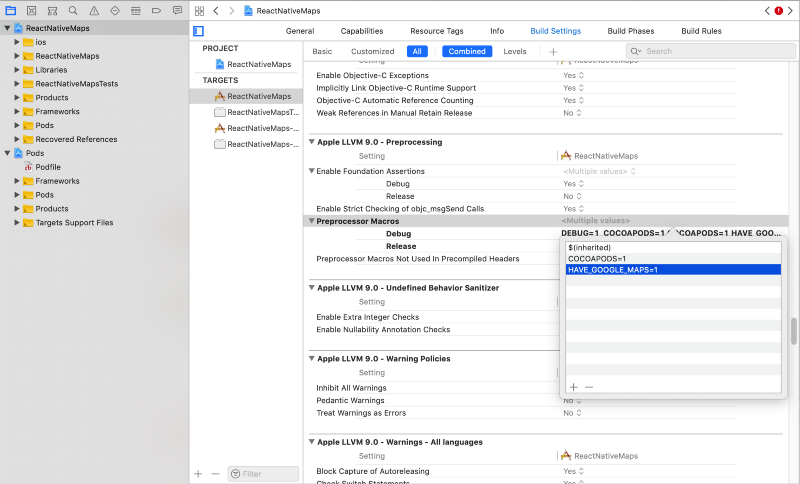
Task: Open the Build Phases tab
Action: [630, 31]
